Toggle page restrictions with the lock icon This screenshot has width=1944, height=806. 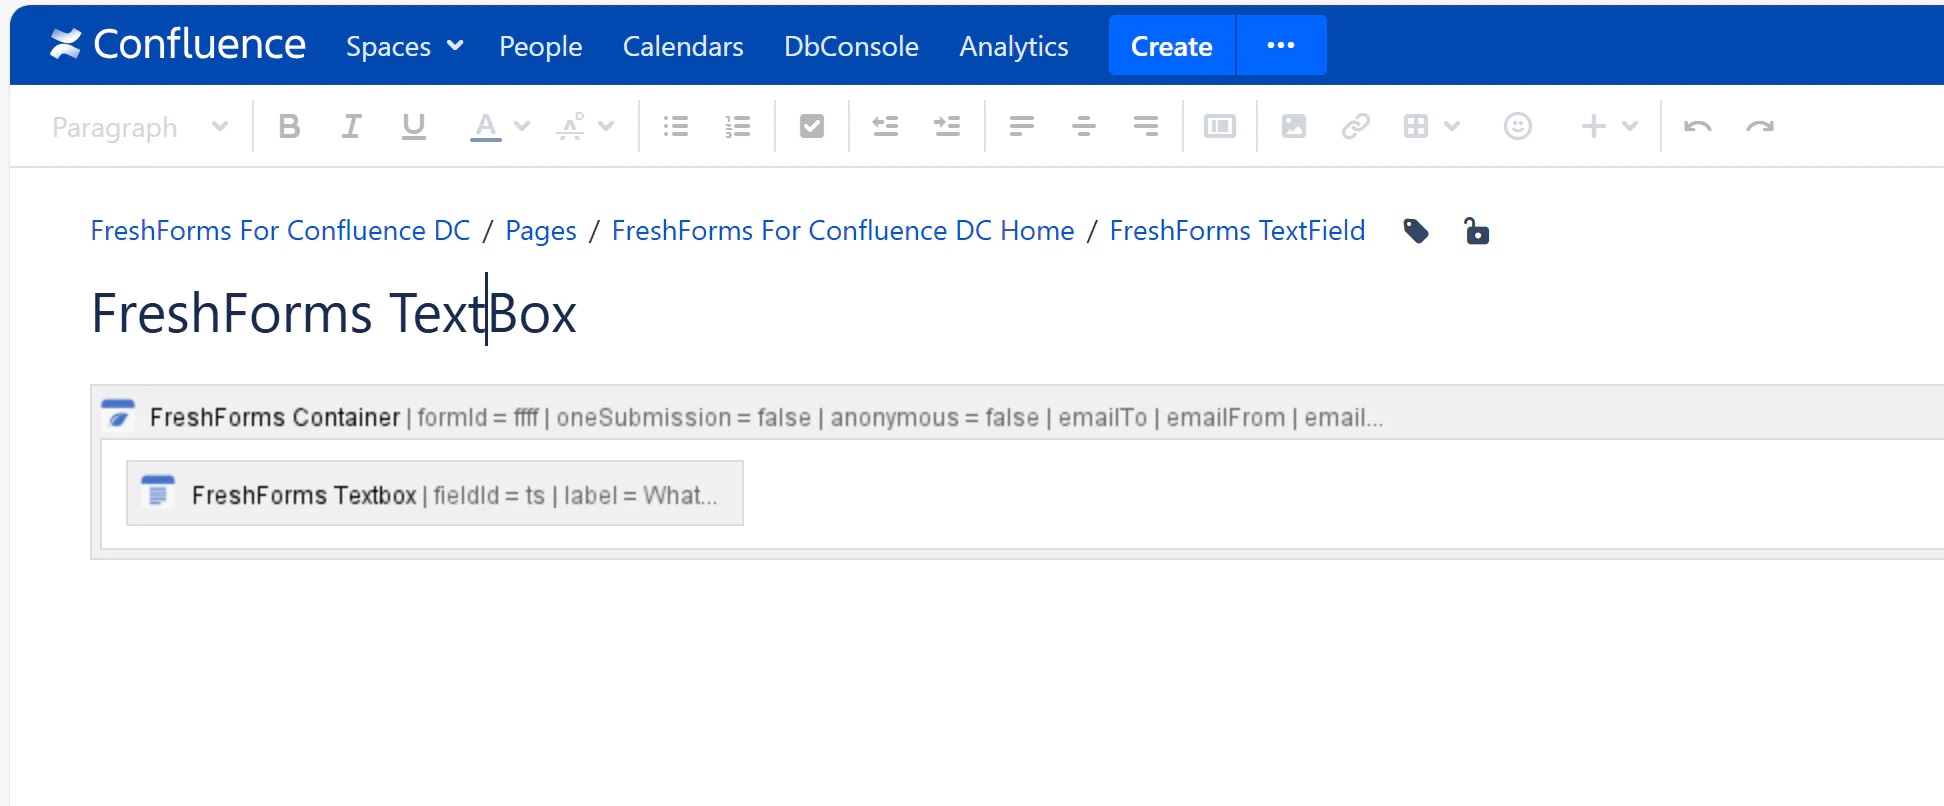[1477, 231]
